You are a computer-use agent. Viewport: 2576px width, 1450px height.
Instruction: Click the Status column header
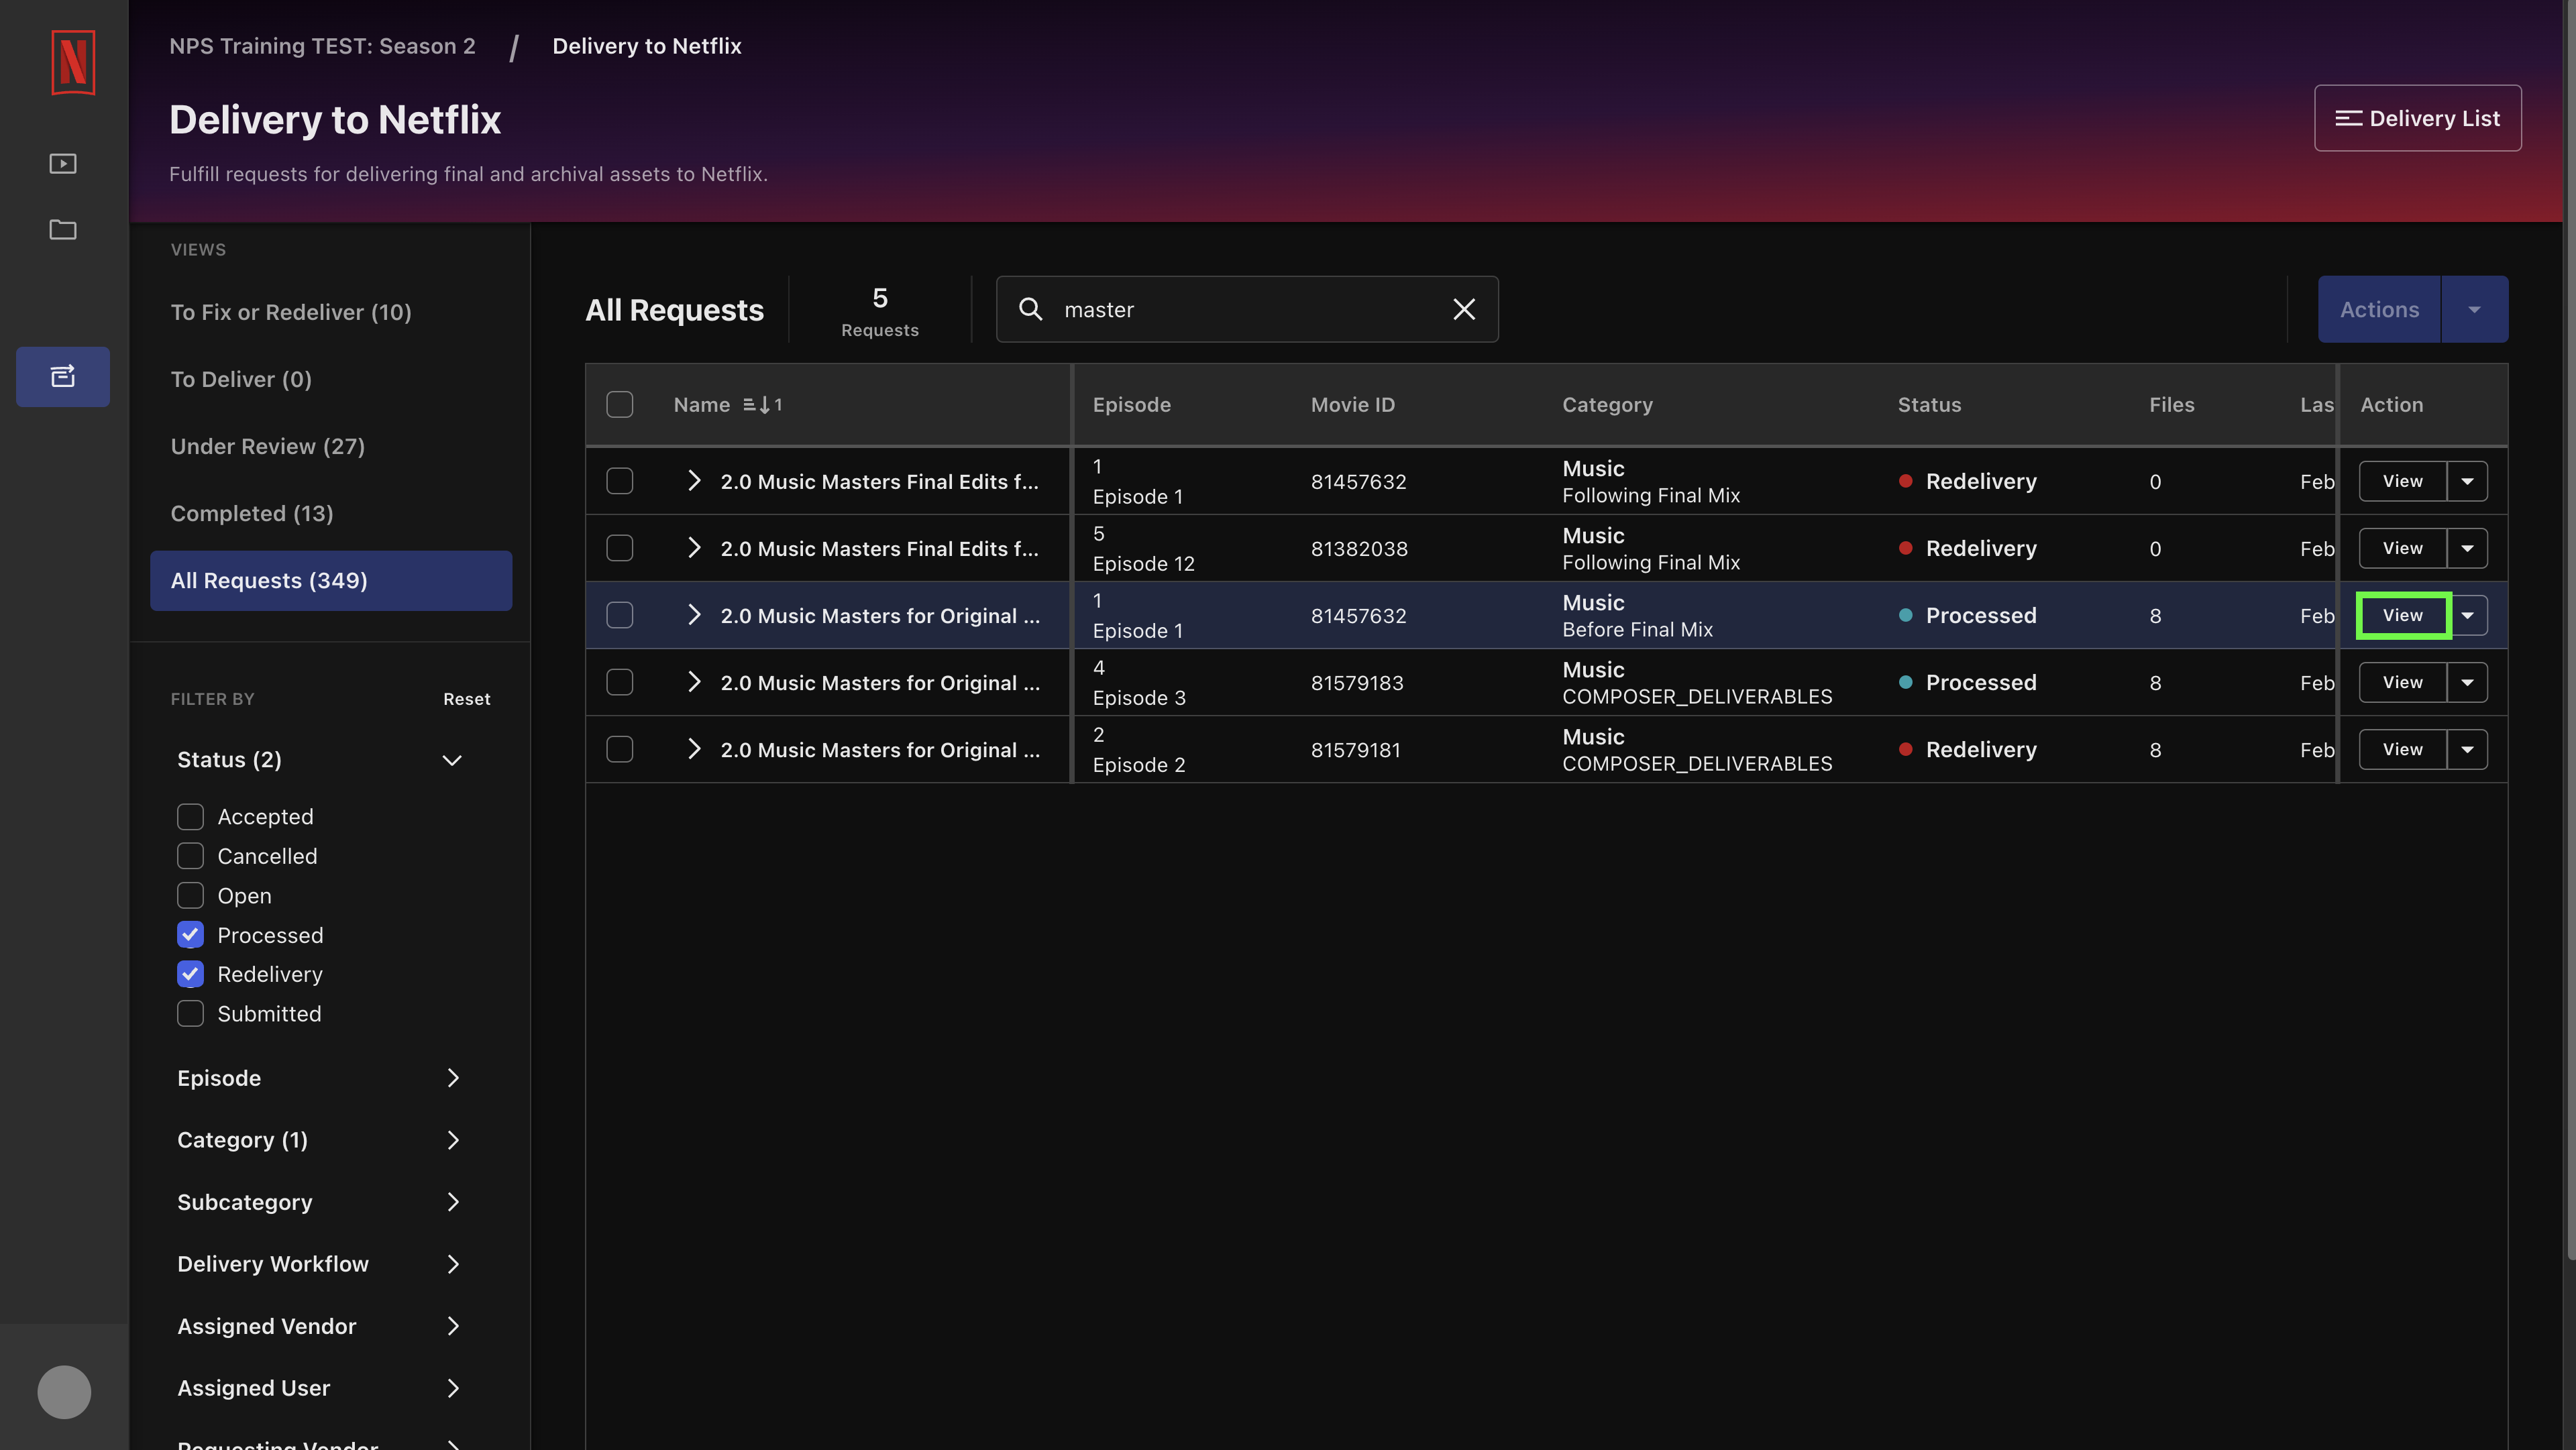[x=1929, y=405]
